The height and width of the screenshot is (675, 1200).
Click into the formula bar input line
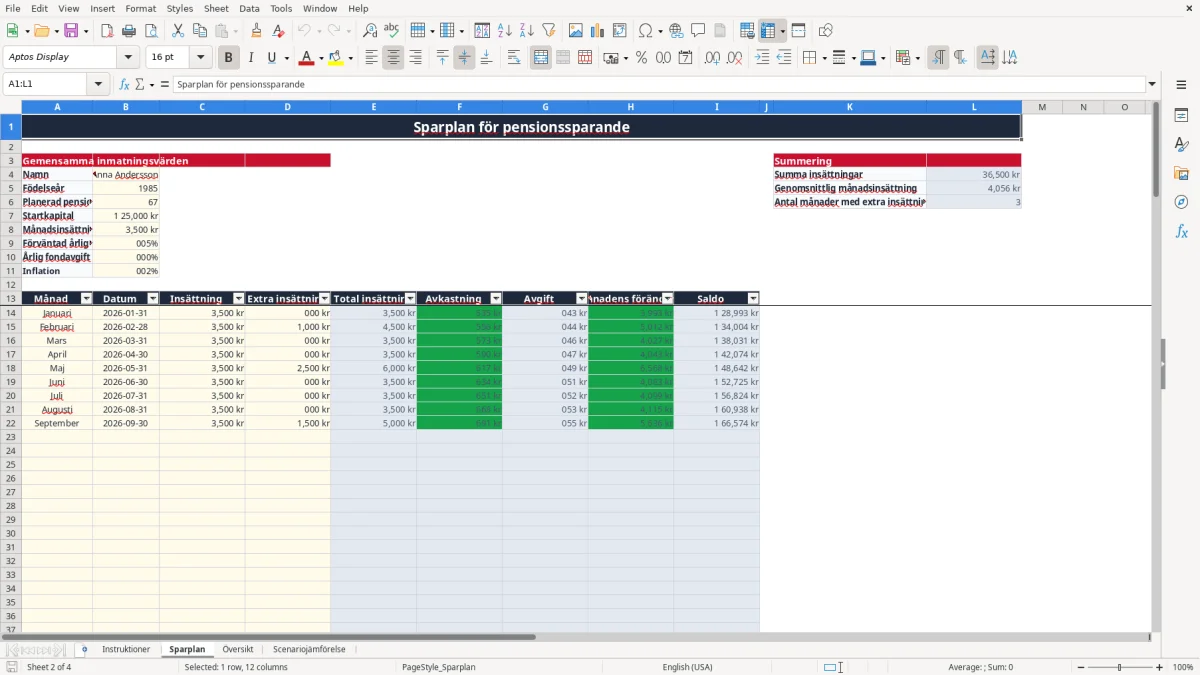click(658, 85)
